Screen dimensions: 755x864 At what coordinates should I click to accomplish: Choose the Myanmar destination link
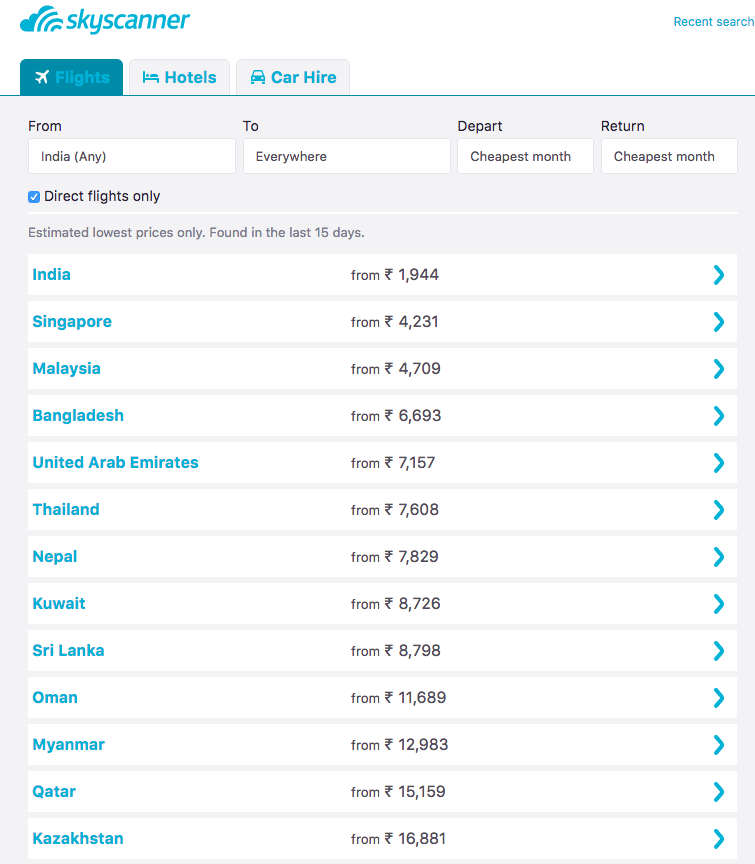click(69, 744)
